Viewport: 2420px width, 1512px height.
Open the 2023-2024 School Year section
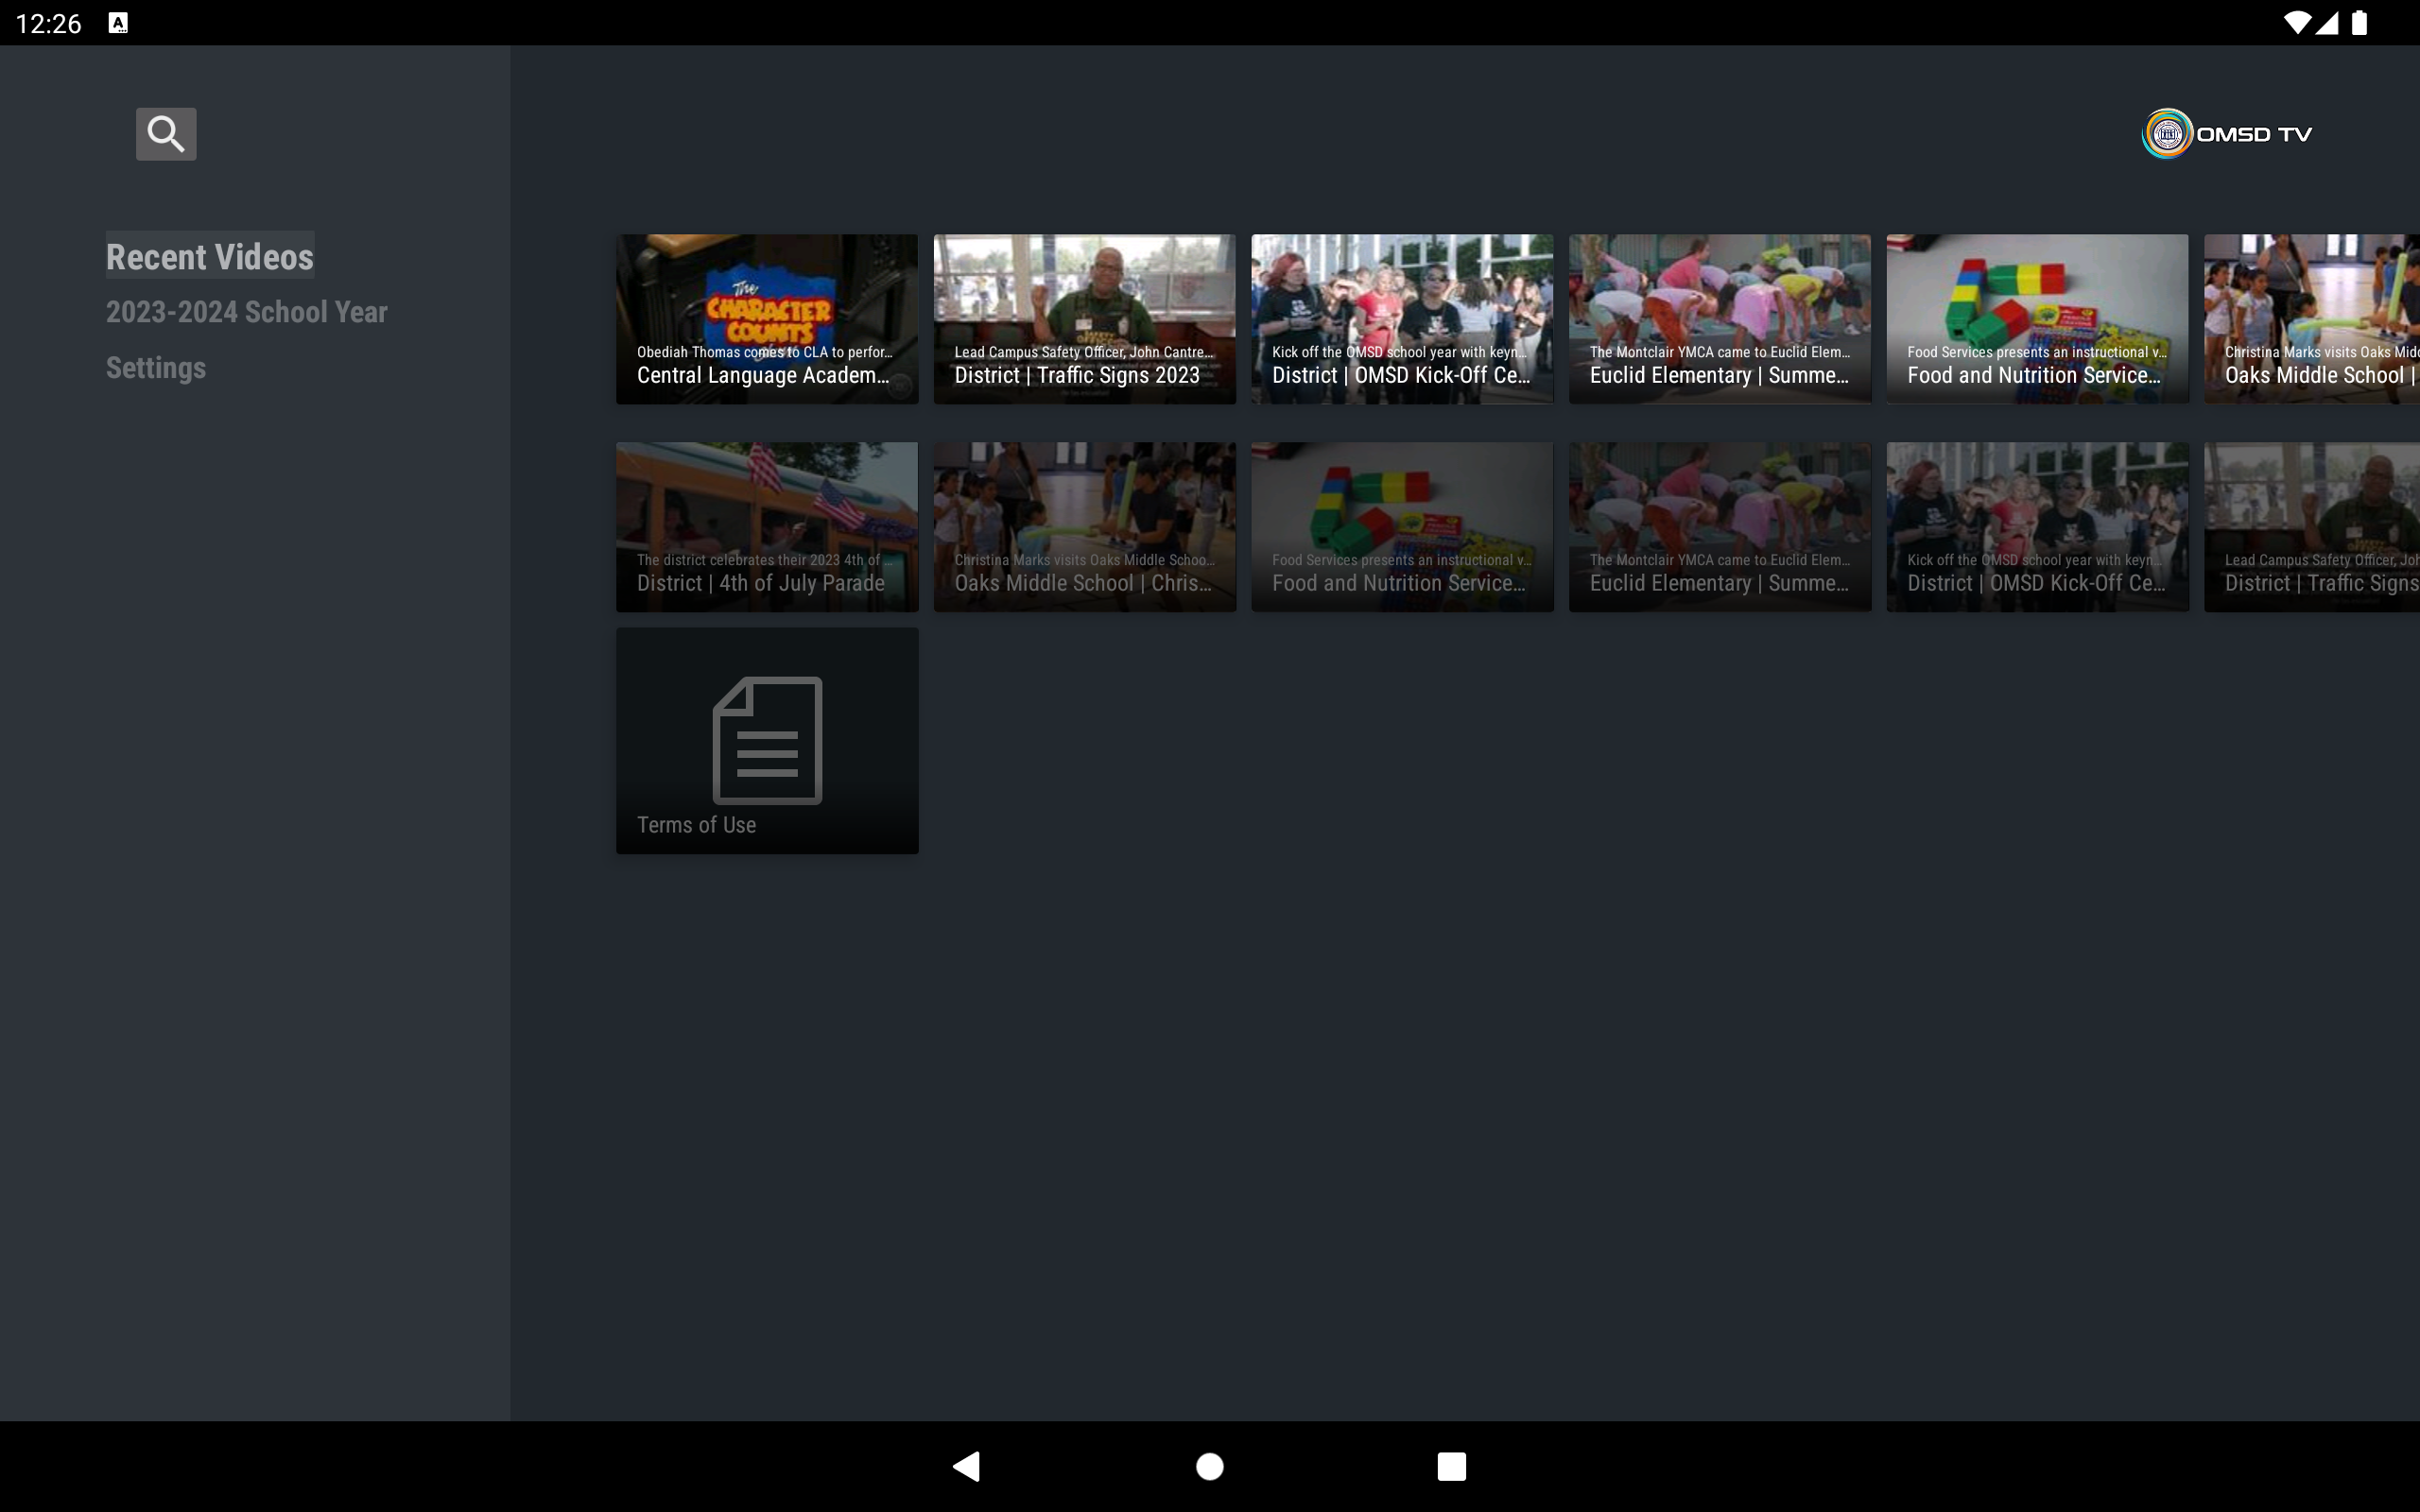tap(246, 312)
